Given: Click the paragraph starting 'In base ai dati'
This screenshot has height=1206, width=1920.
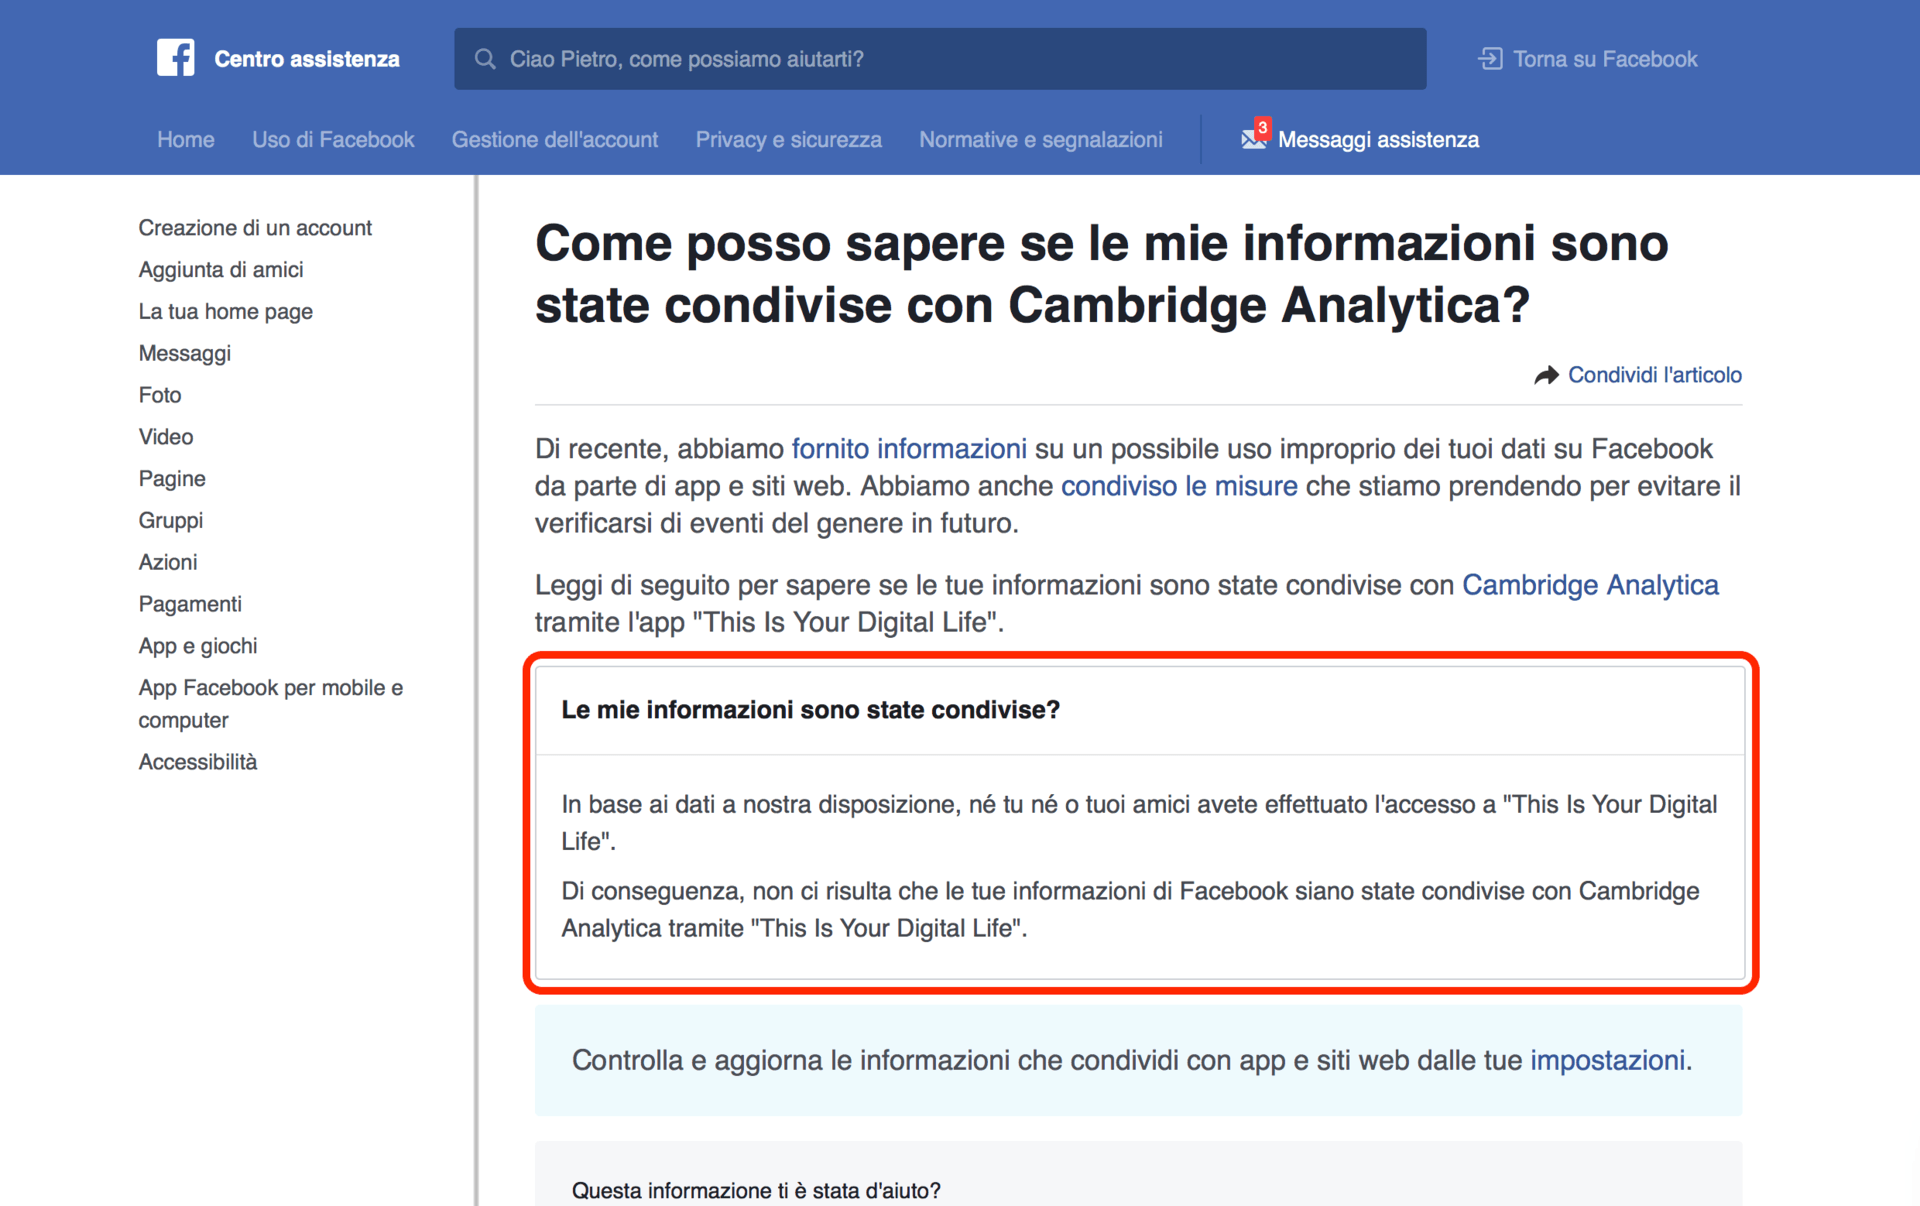Looking at the screenshot, I should pos(1139,823).
